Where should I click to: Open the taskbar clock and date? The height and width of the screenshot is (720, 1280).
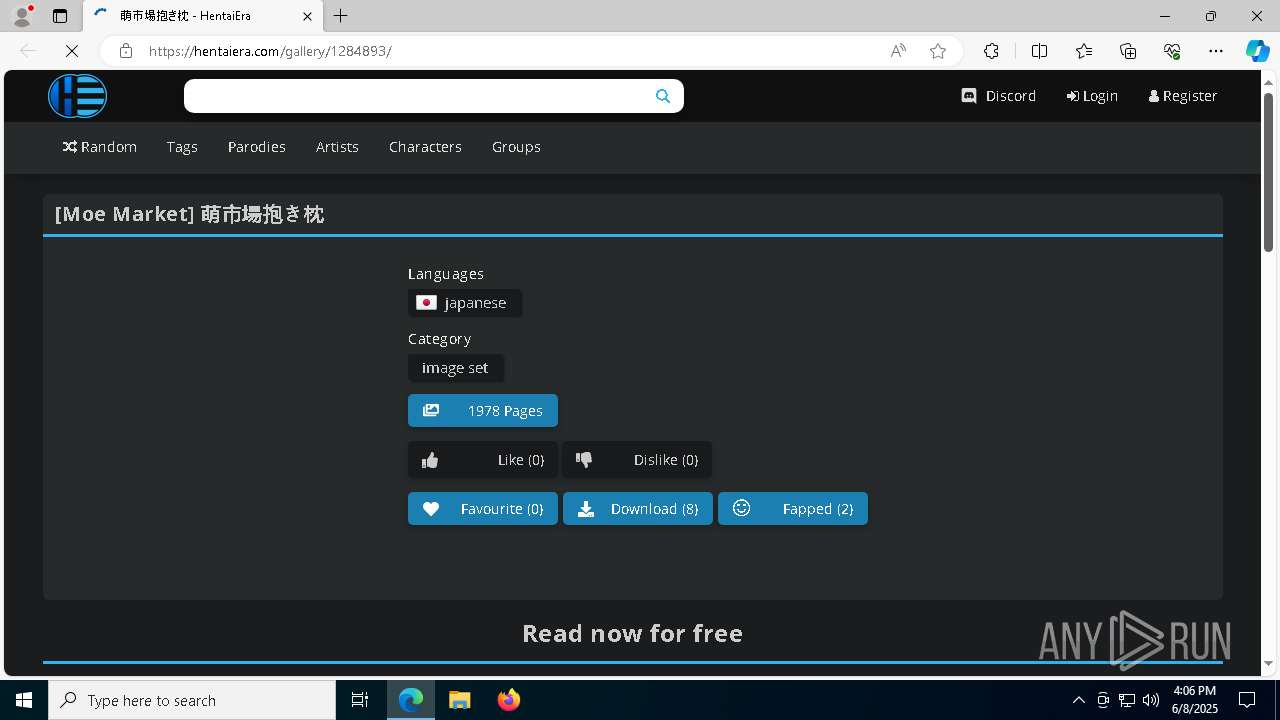point(1194,700)
